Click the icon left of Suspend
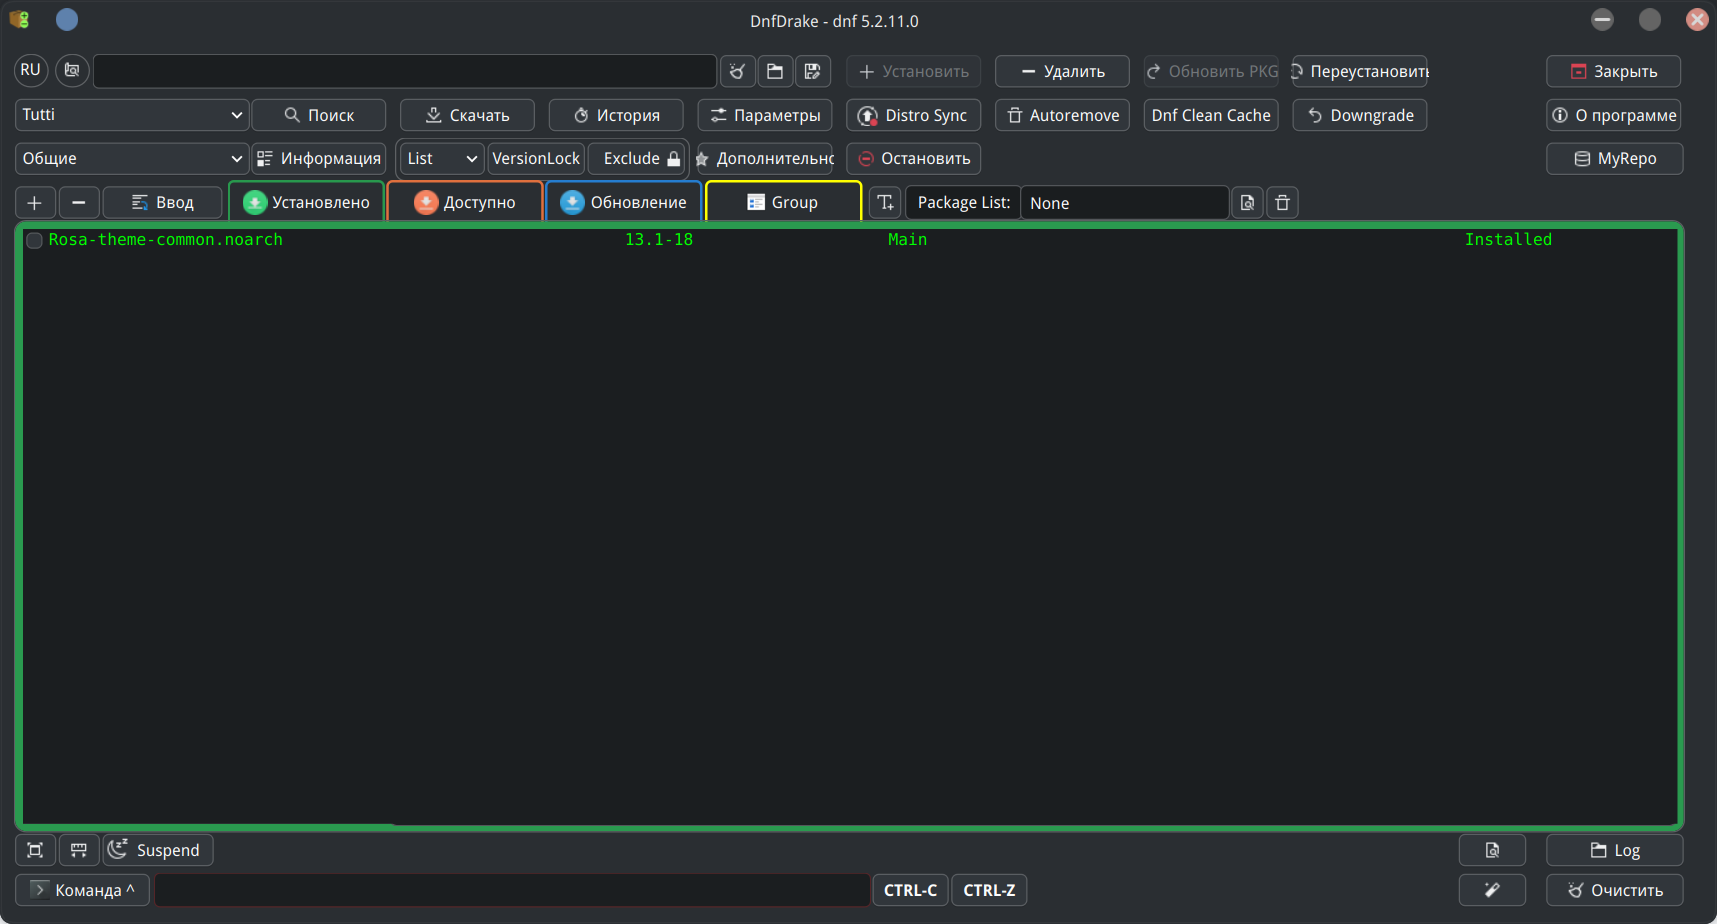 pos(79,850)
